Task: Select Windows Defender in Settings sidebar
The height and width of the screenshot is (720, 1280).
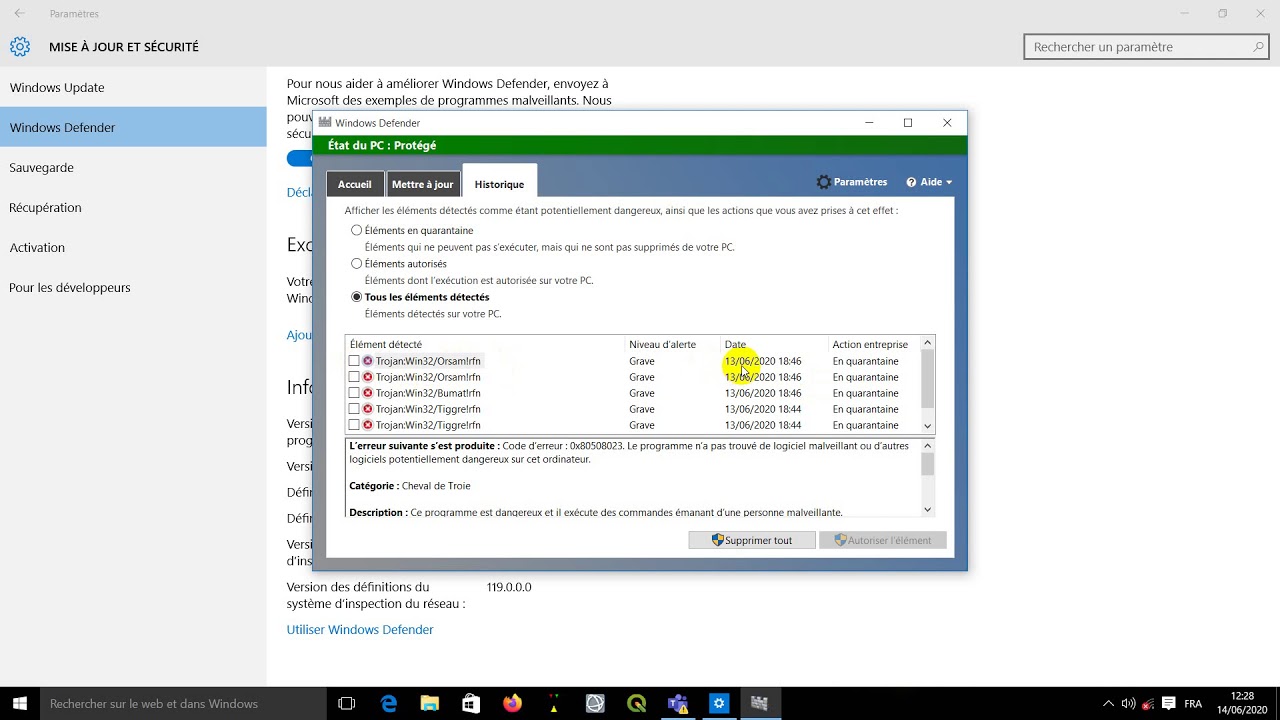Action: tap(133, 127)
